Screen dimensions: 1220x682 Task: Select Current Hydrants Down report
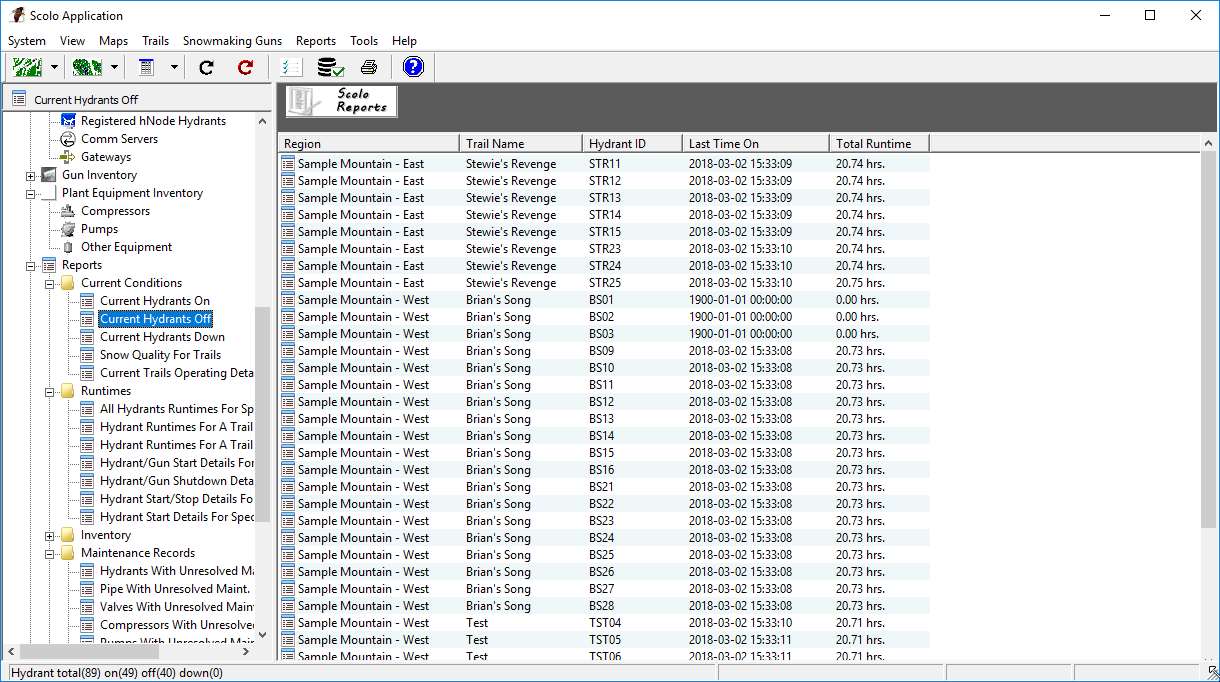162,337
